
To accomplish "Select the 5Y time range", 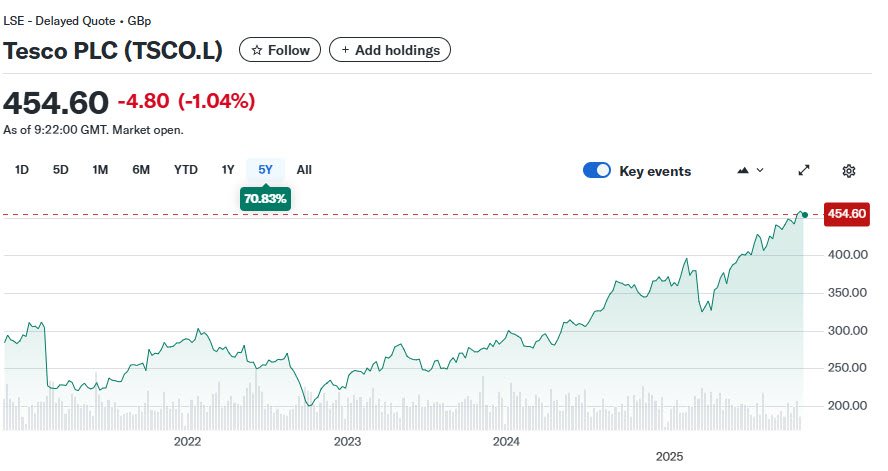I will pyautogui.click(x=265, y=170).
